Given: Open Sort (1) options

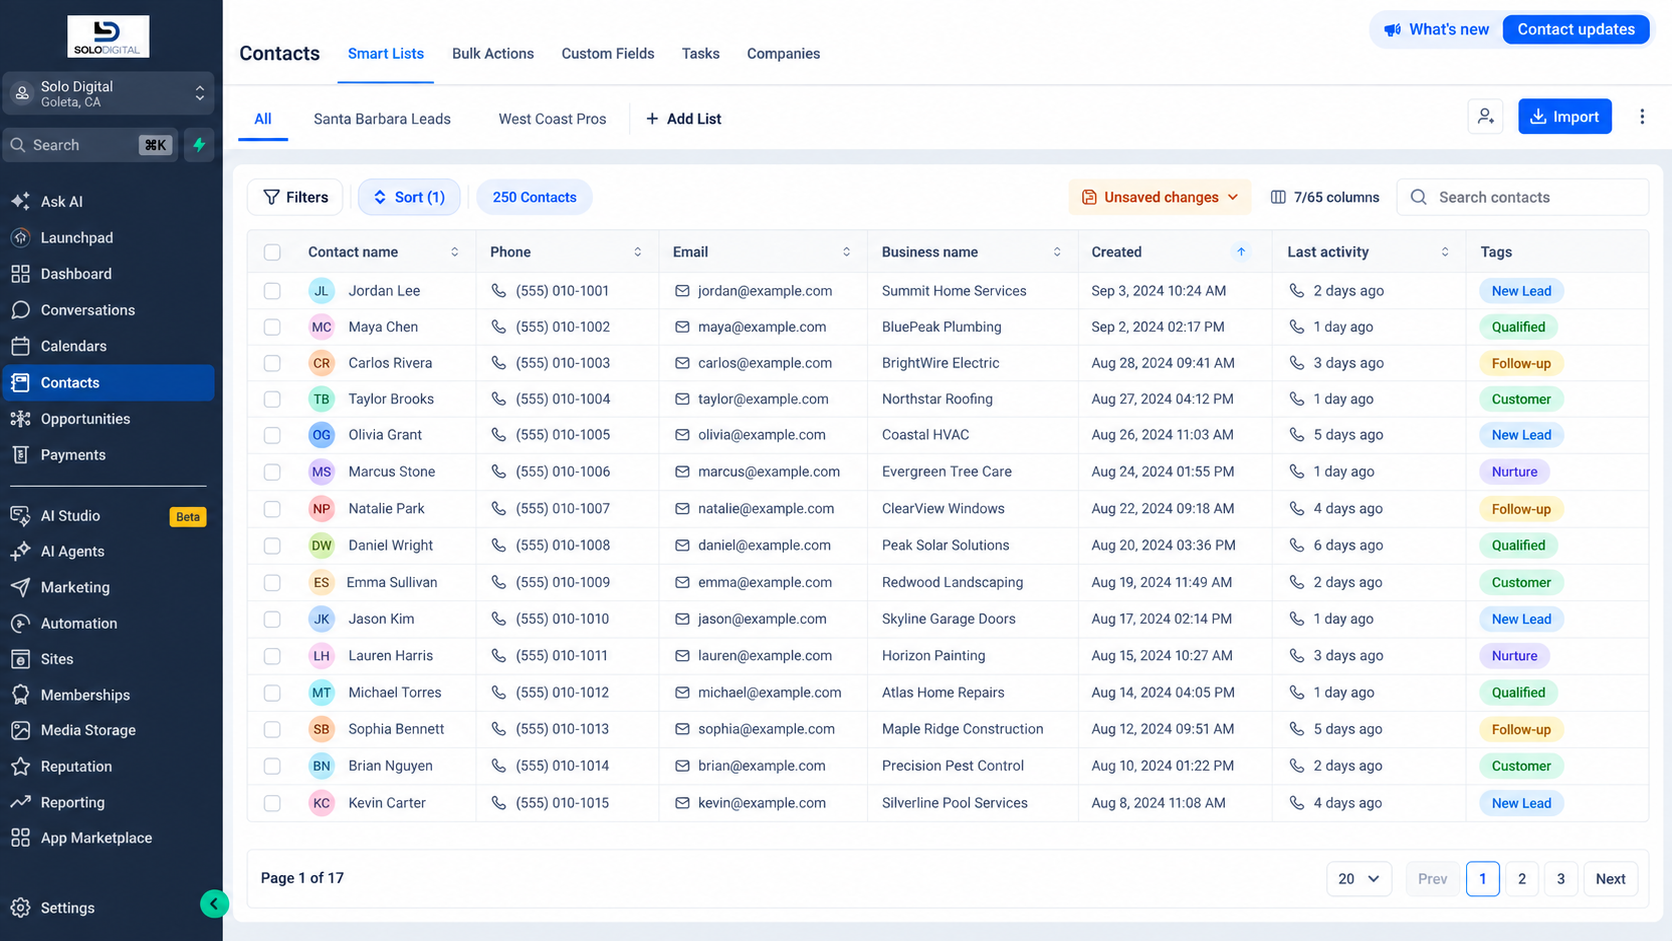Looking at the screenshot, I should (409, 197).
